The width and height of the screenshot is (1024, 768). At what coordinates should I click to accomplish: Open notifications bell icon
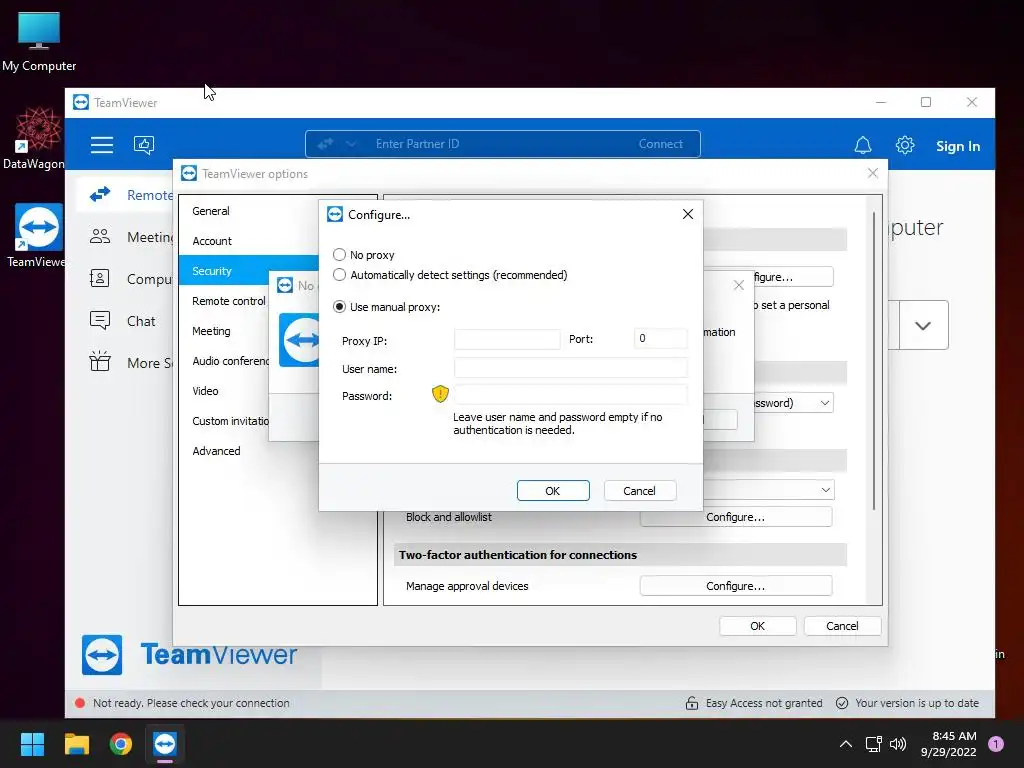[x=863, y=145]
